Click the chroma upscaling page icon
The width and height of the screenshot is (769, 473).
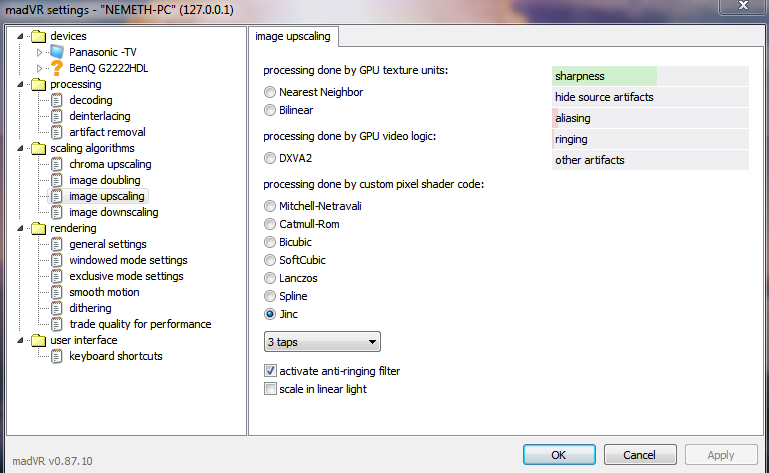pyautogui.click(x=57, y=164)
